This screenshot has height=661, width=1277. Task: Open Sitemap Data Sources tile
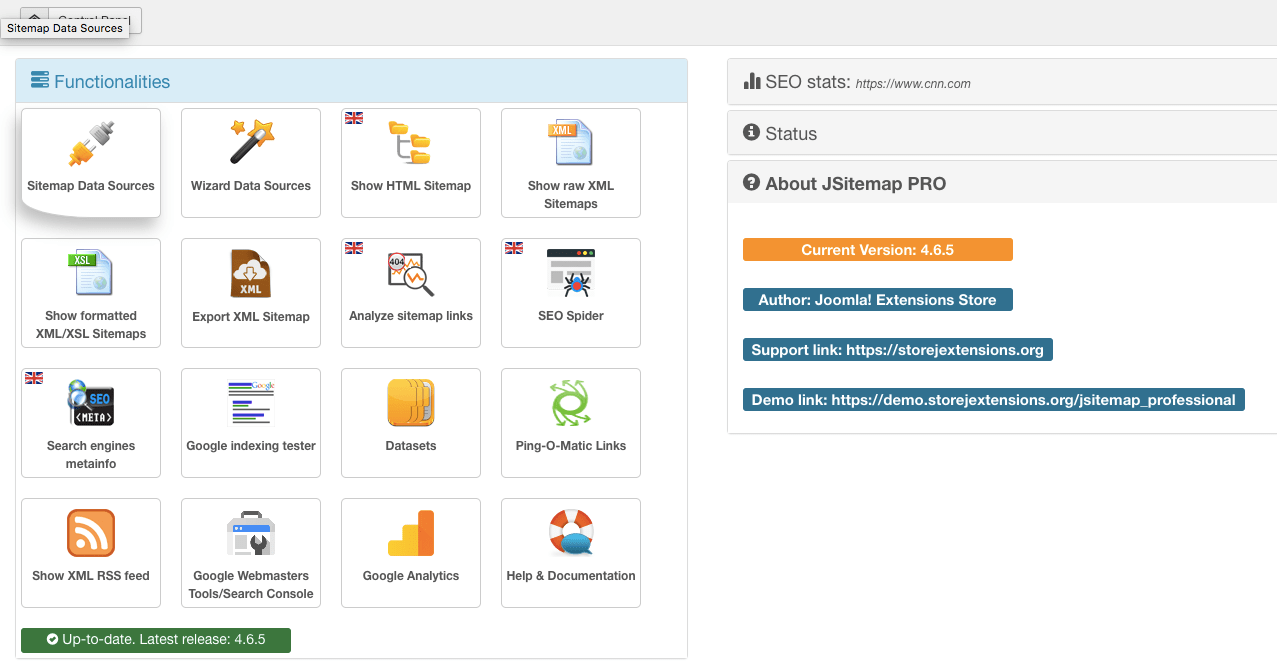pyautogui.click(x=91, y=163)
